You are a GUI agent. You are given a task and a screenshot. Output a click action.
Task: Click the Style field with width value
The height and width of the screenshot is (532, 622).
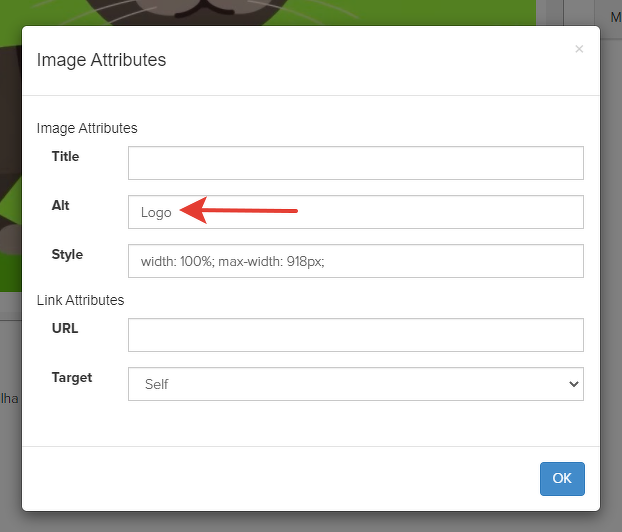pyautogui.click(x=355, y=261)
